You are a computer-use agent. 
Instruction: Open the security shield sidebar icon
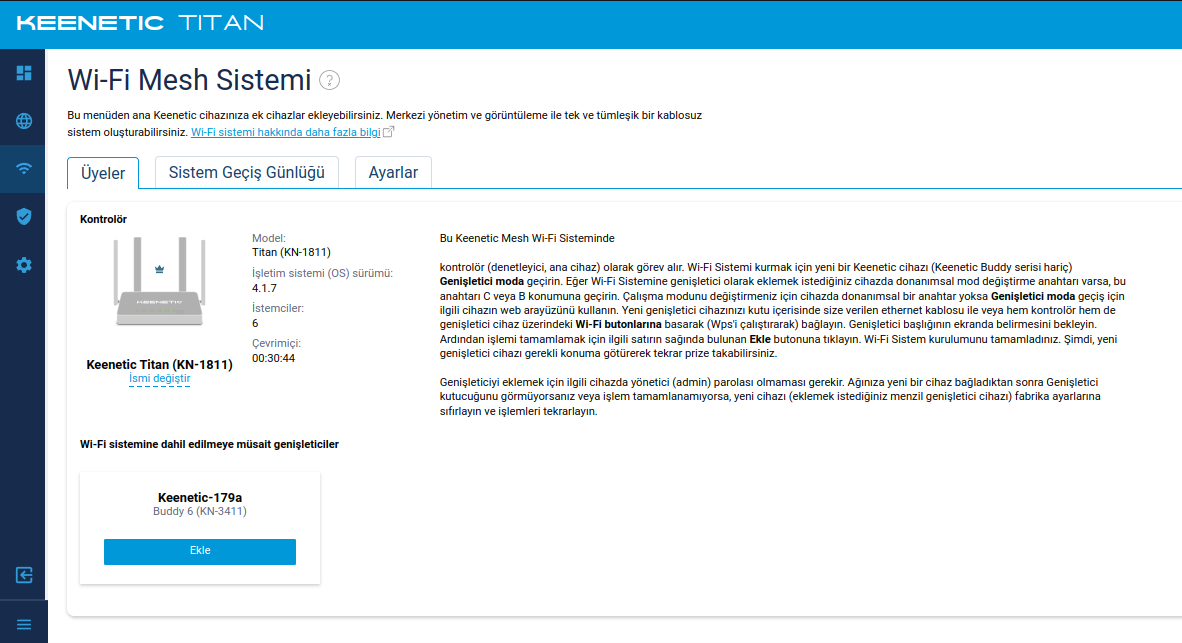point(24,217)
